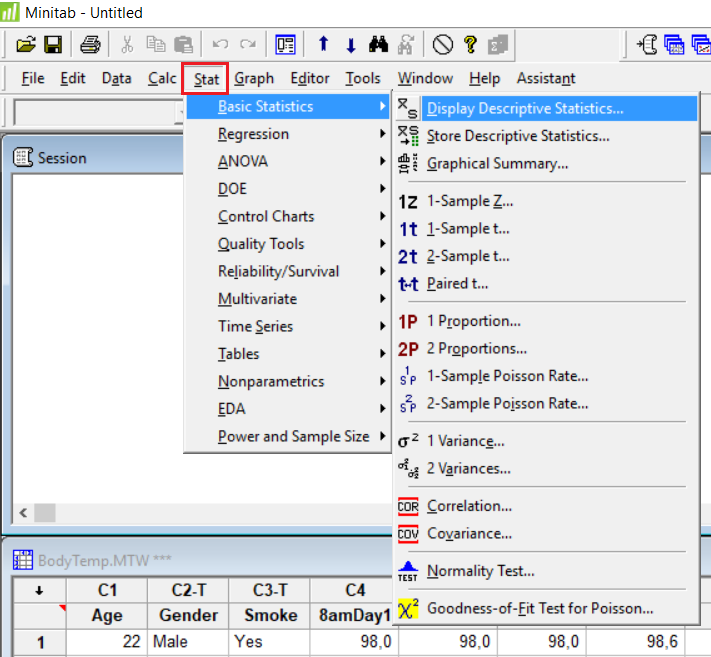This screenshot has width=711, height=657.
Task: Expand the Time Series submenu
Action: (287, 326)
